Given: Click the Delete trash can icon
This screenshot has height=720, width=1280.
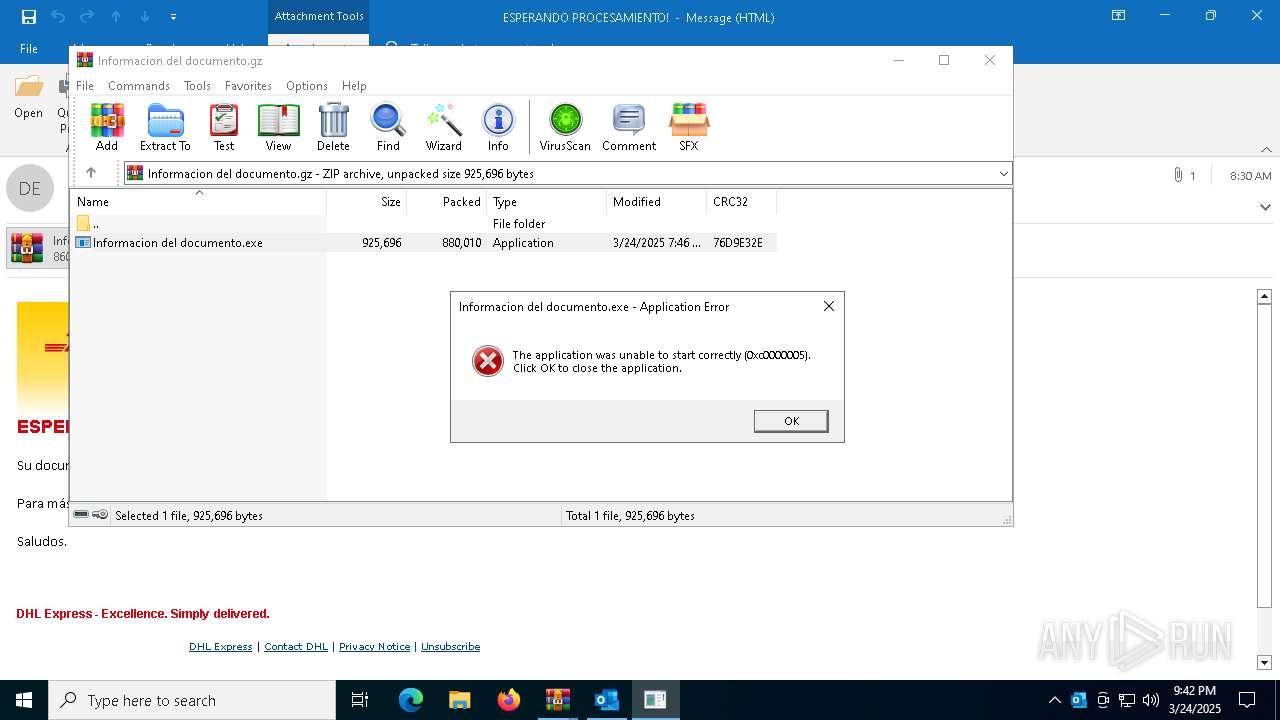Looking at the screenshot, I should click(333, 127).
